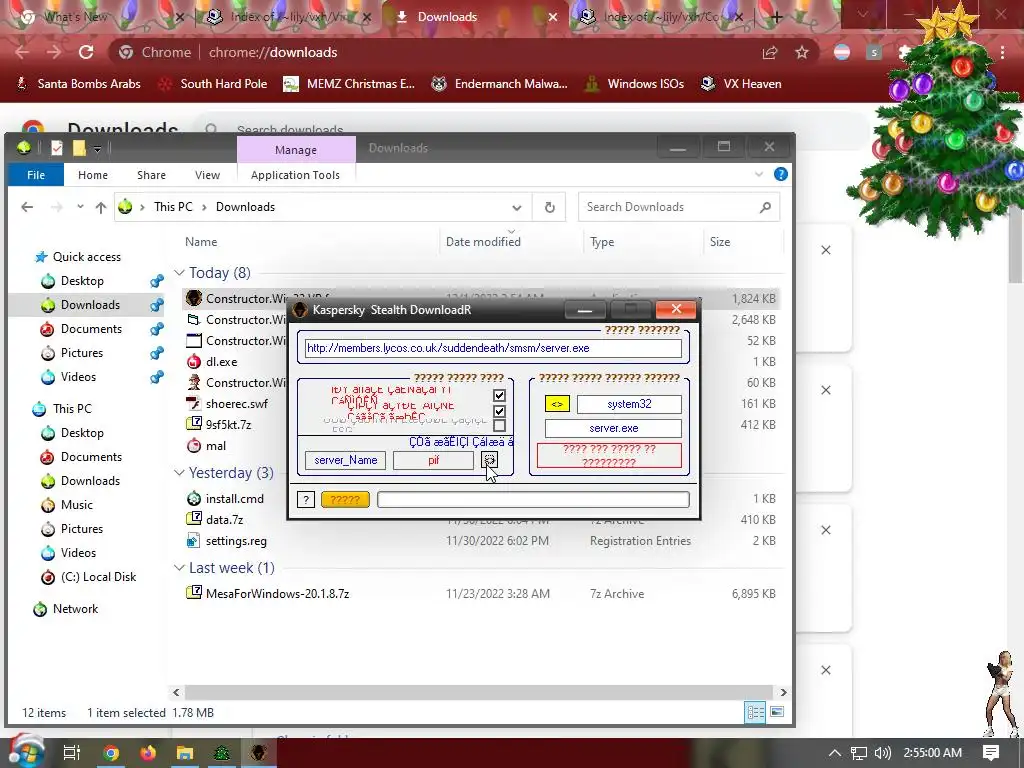Click the server_Name button

(x=345, y=460)
